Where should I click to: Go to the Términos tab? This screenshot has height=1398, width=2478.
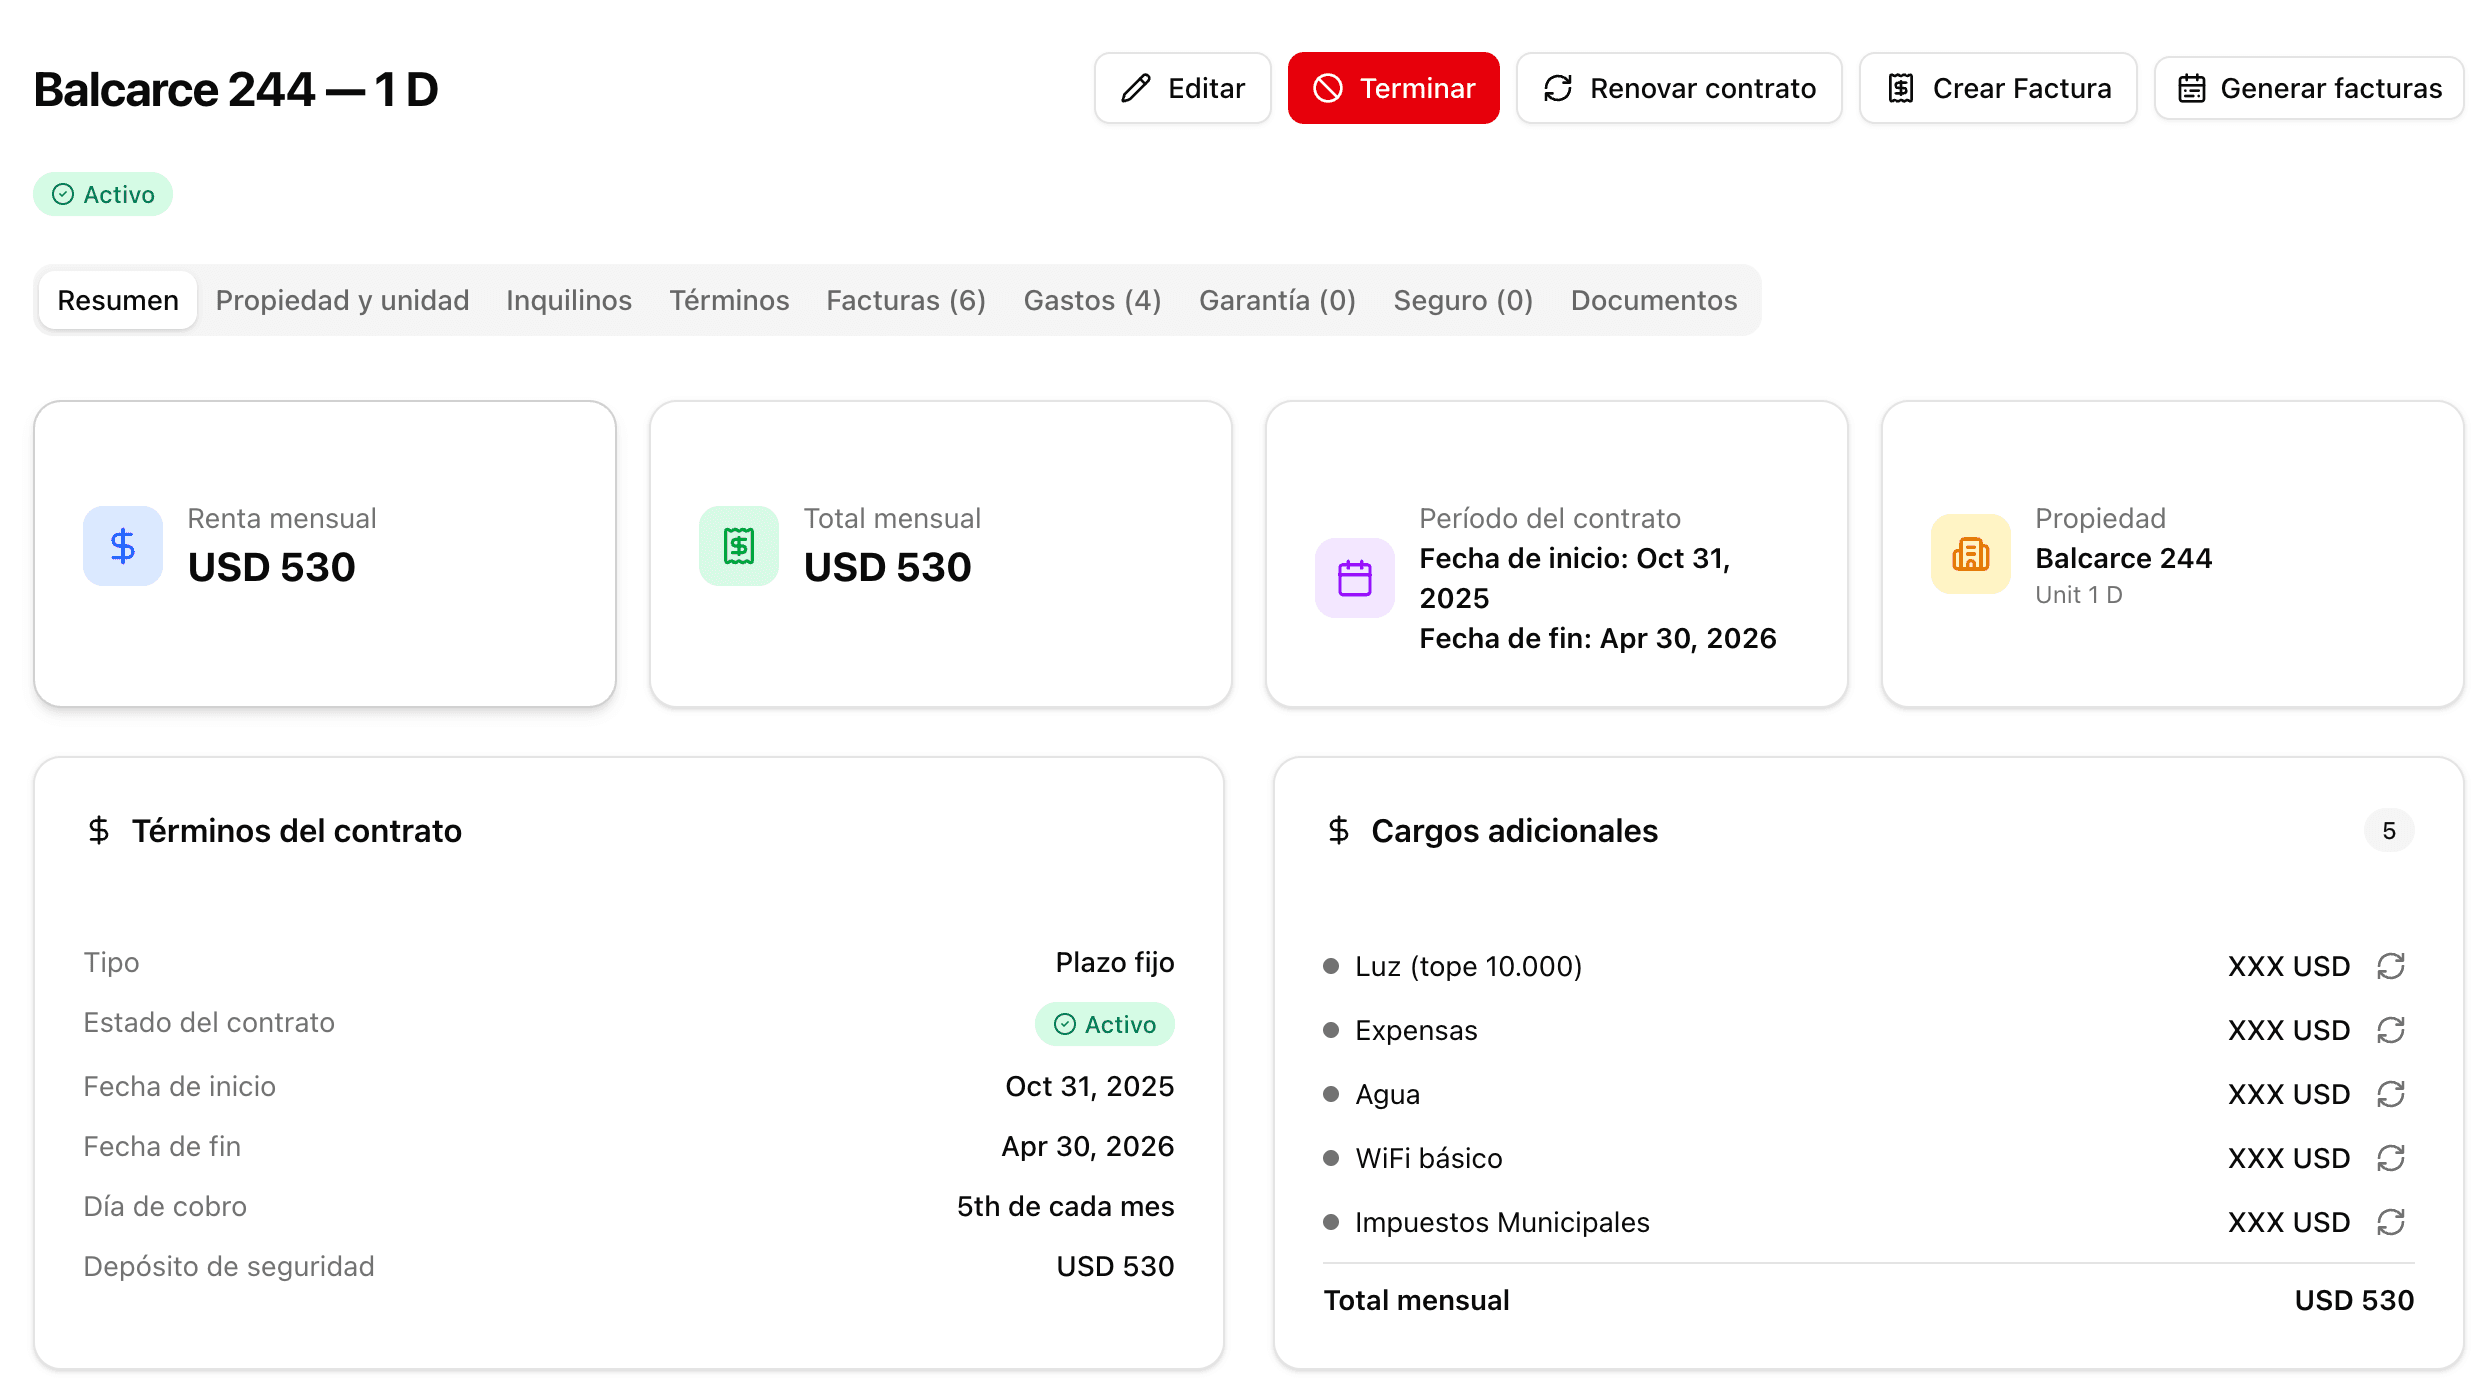coord(729,300)
